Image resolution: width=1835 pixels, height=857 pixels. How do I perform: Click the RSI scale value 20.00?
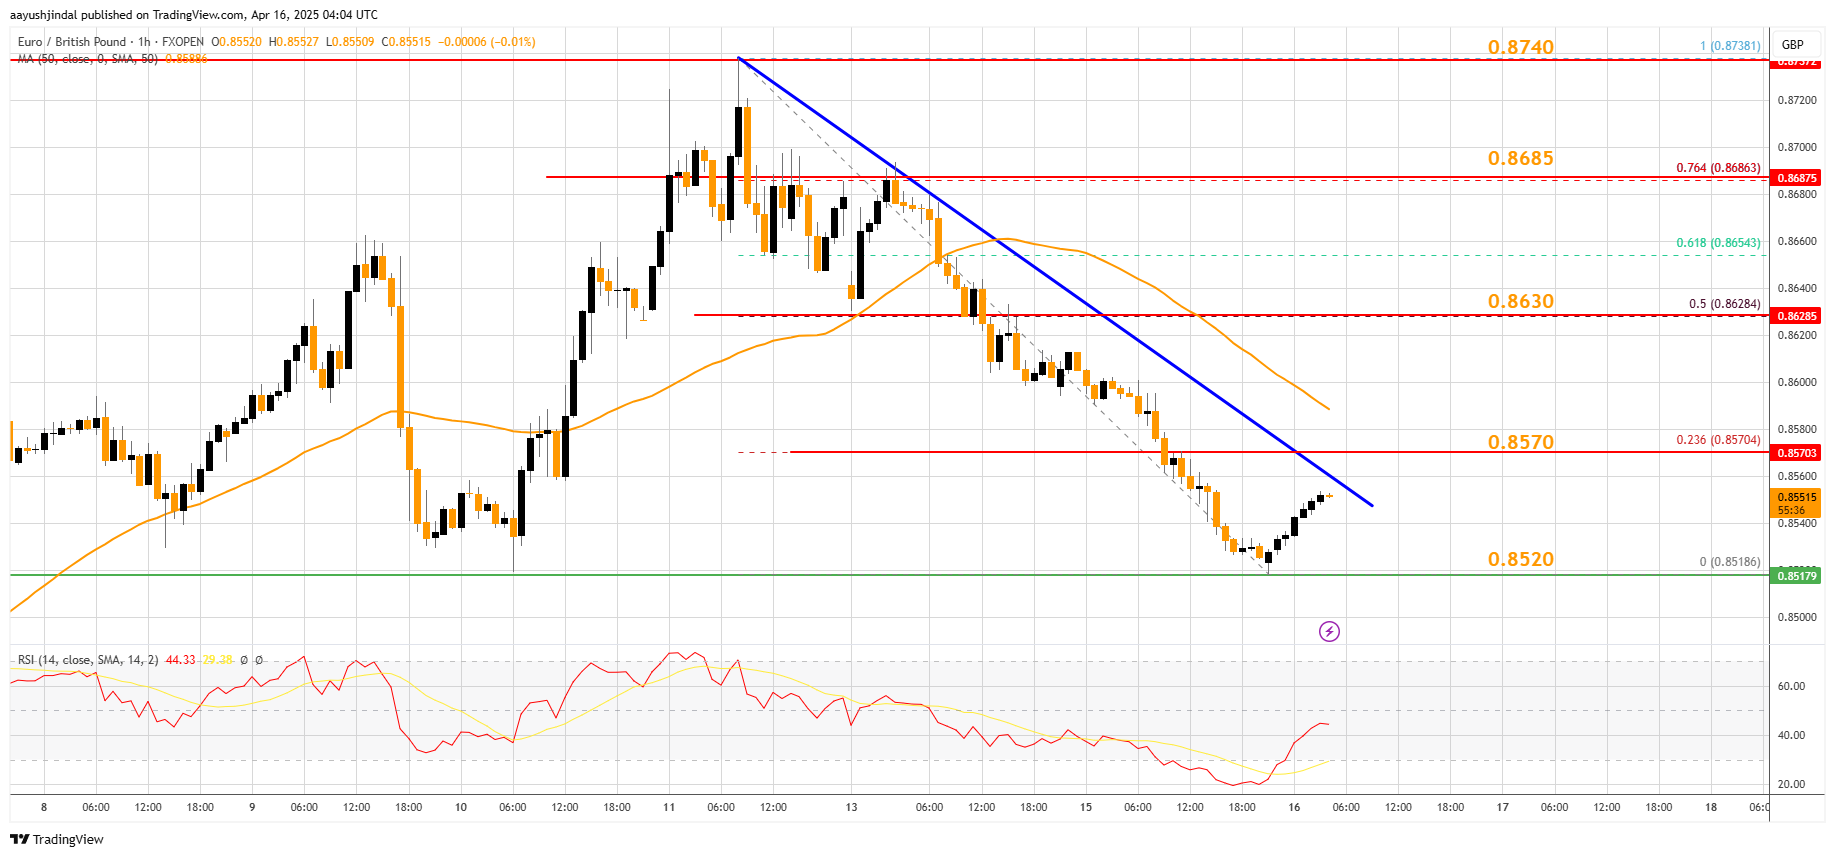click(1791, 784)
